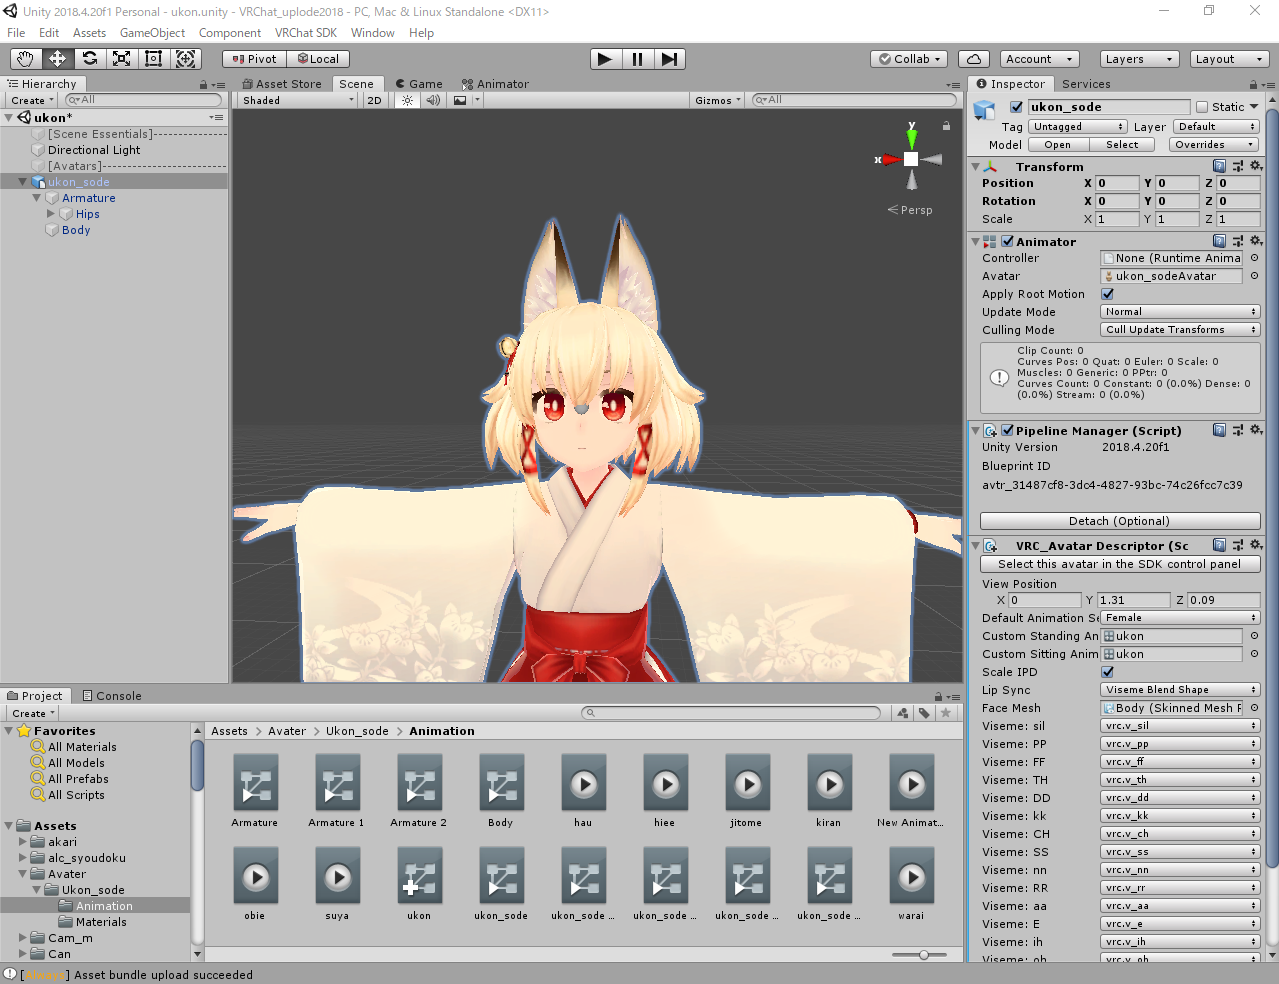This screenshot has height=984, width=1279.
Task: Toggle scene audio speaker button
Action: click(433, 100)
